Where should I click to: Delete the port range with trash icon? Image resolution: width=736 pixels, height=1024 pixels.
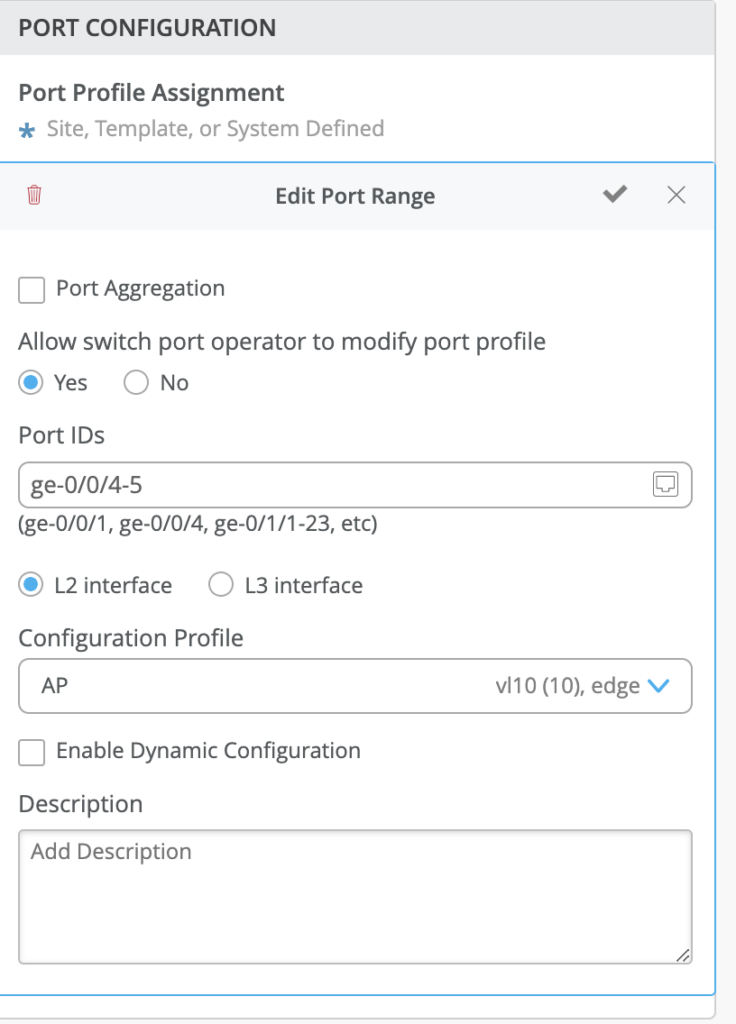click(34, 195)
